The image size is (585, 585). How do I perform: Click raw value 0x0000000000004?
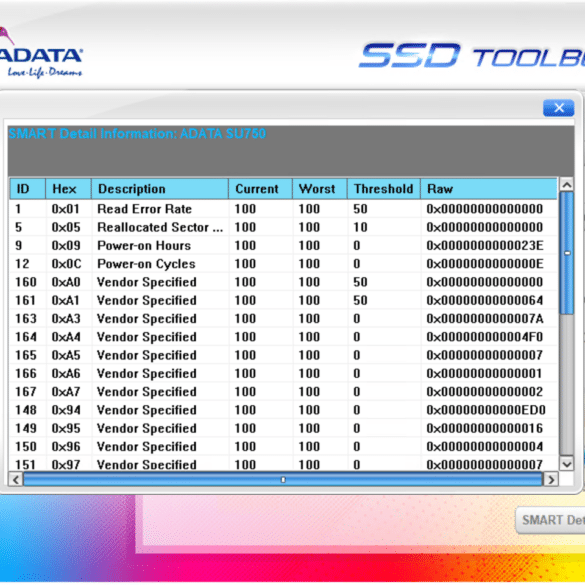(x=485, y=447)
